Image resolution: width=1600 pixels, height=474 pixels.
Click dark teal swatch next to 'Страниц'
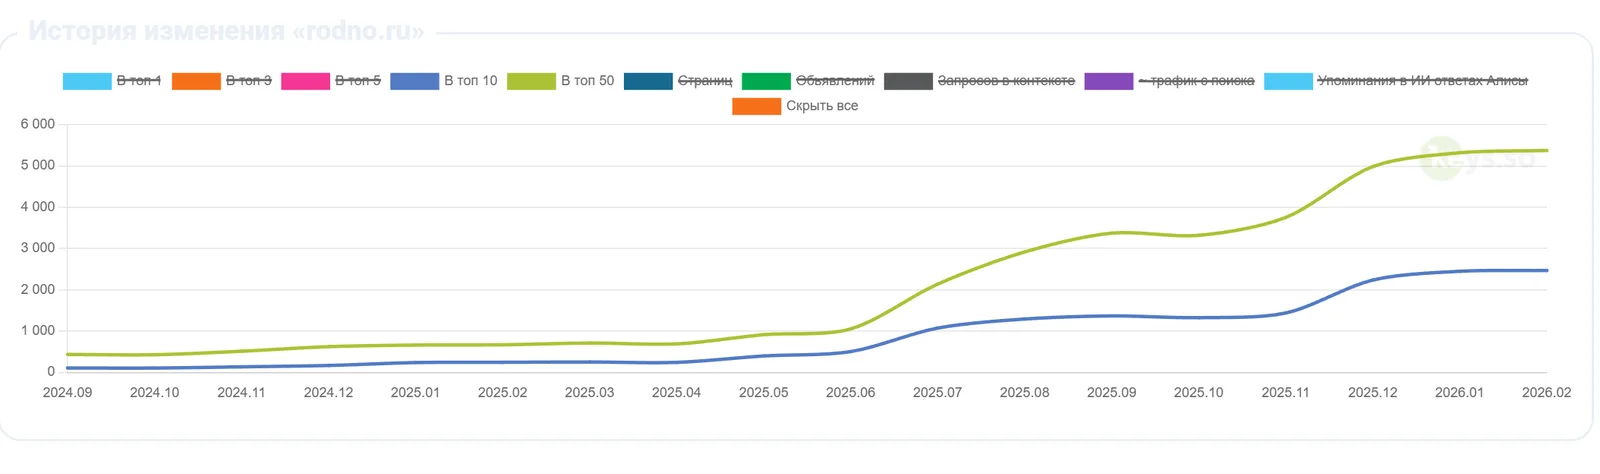coord(648,81)
